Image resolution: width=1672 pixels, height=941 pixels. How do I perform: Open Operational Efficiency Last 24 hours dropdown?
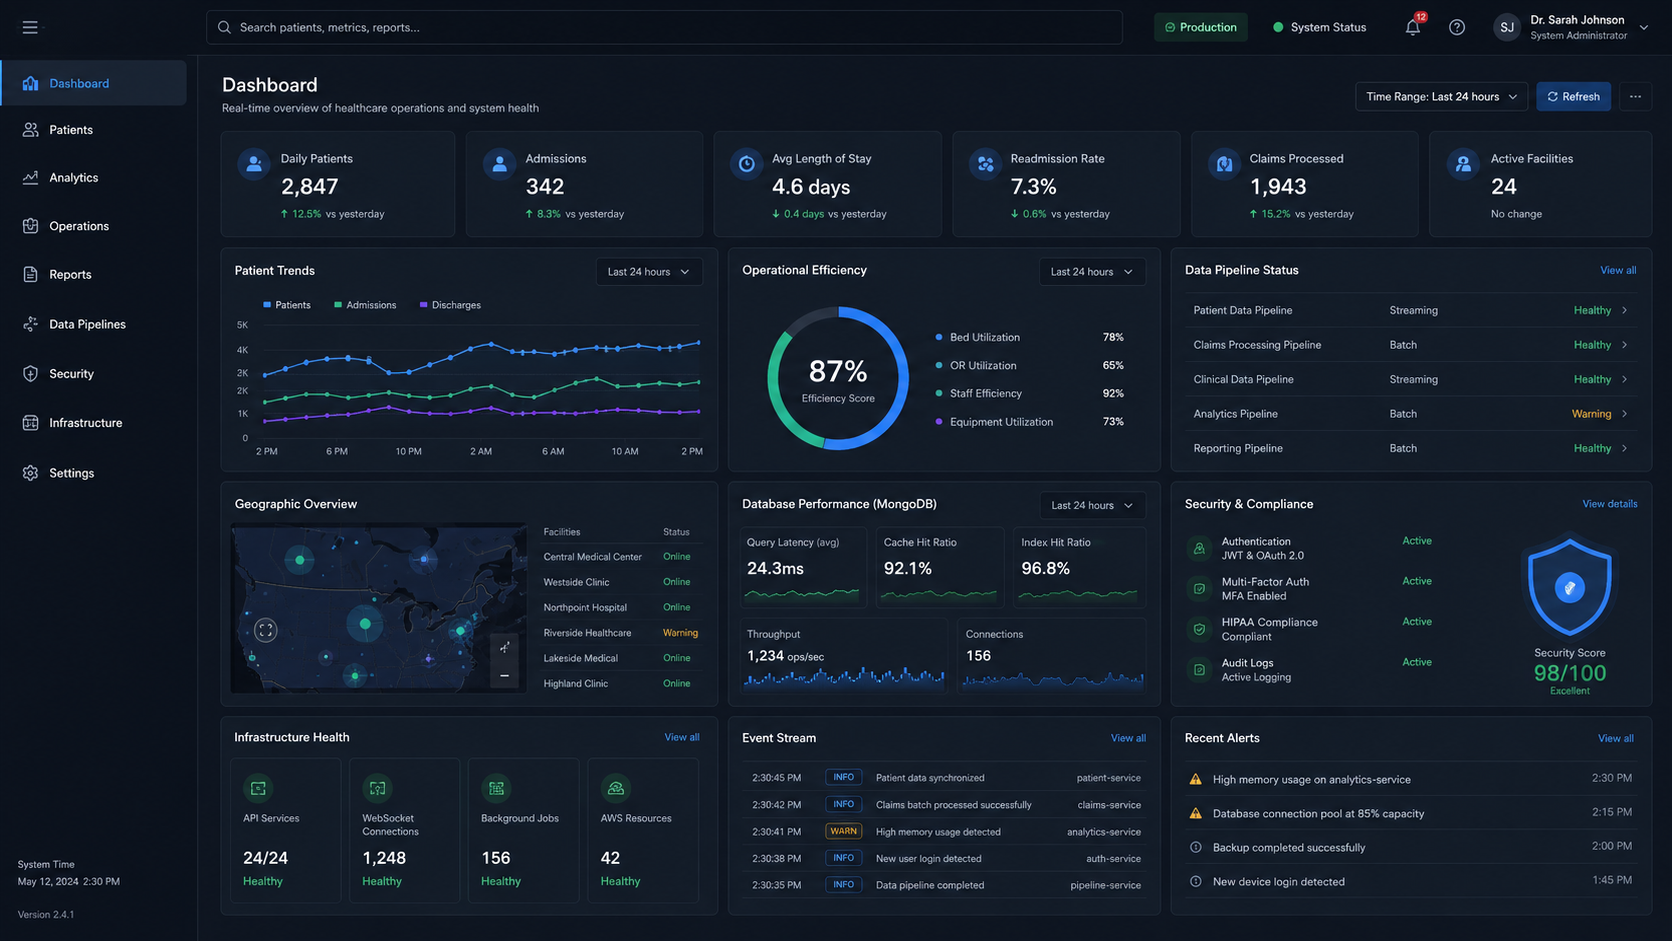pyautogui.click(x=1092, y=272)
